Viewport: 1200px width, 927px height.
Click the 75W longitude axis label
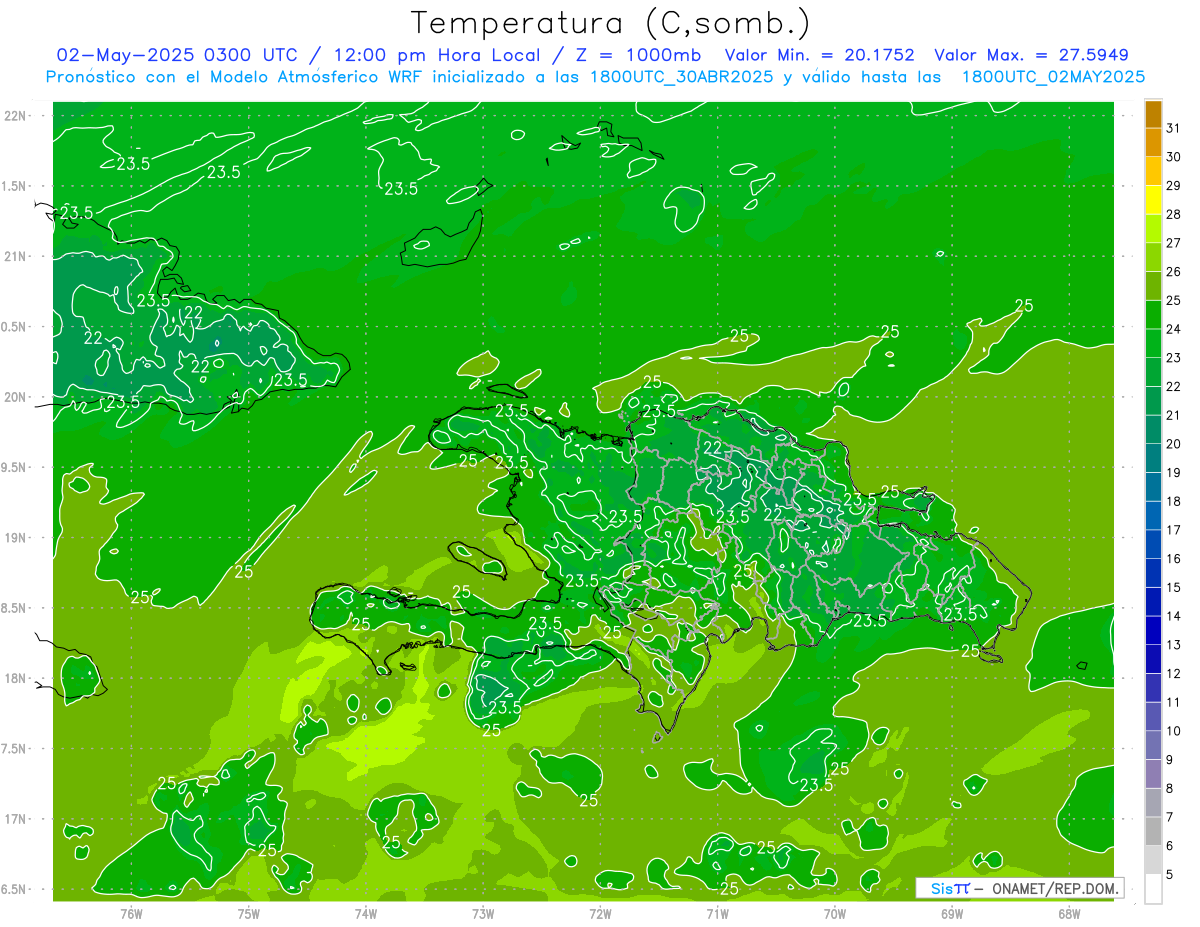[249, 914]
